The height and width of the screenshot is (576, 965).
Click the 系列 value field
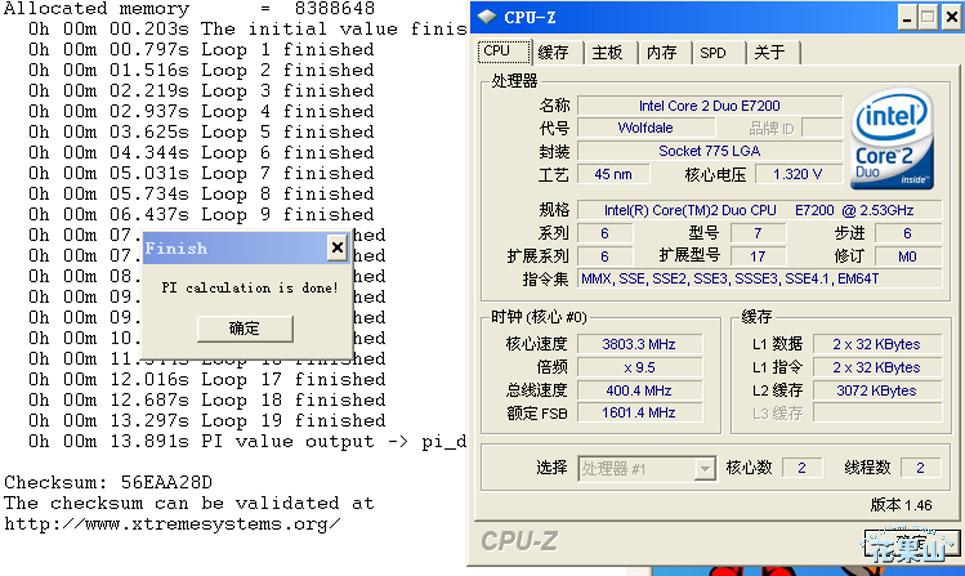click(x=605, y=233)
